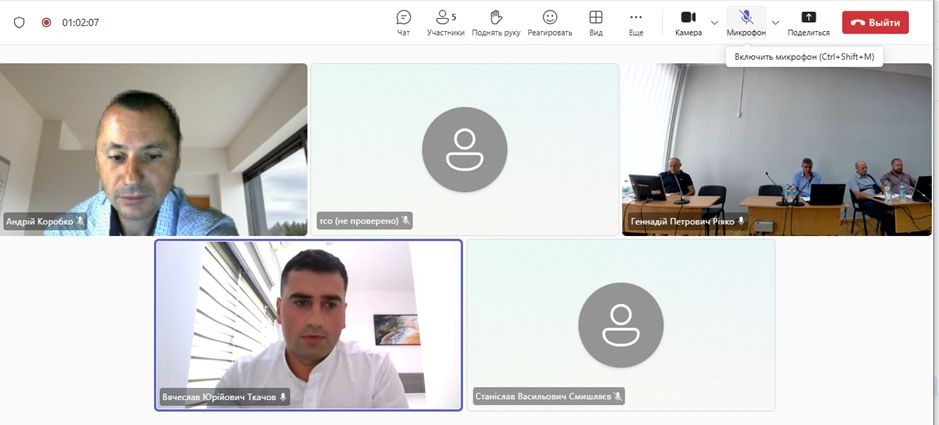Open the Вид view layout options
The image size is (939, 425).
(596, 22)
